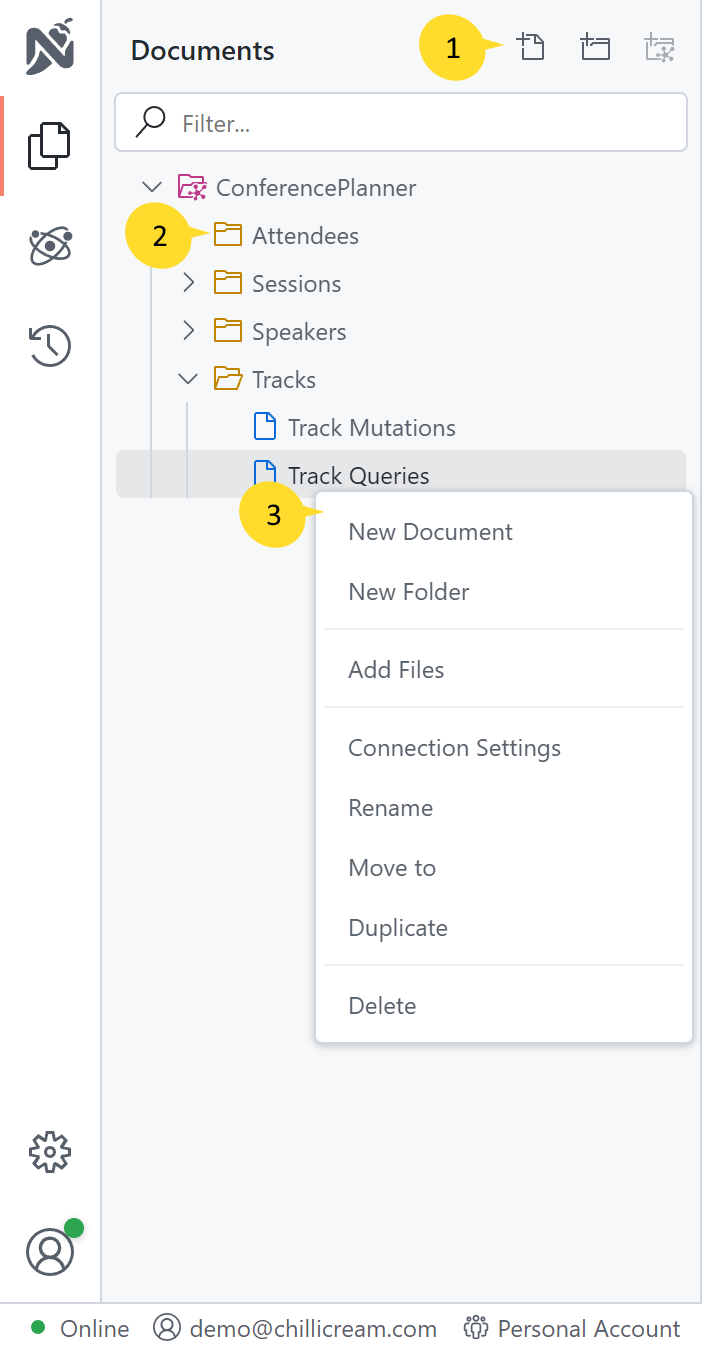Click the Filter search input field
702x1350 pixels.
[420, 123]
